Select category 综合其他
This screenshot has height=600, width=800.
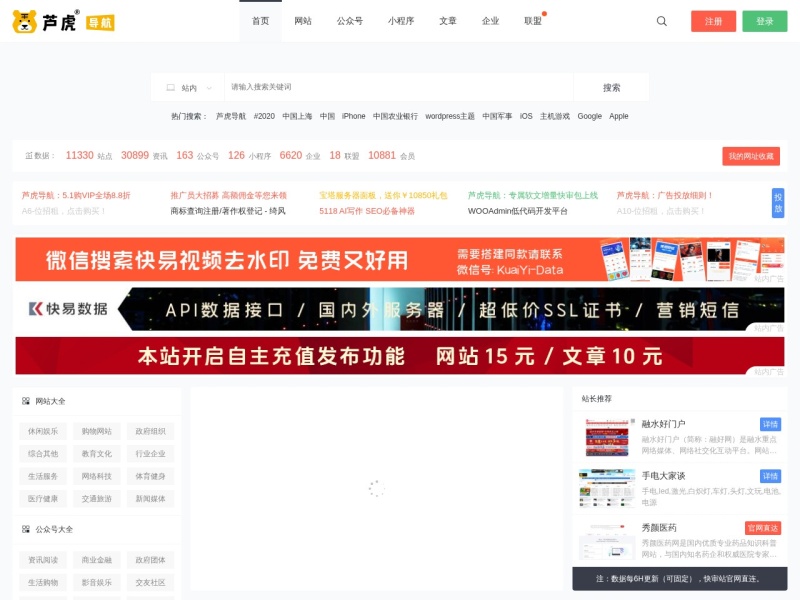pos(43,454)
